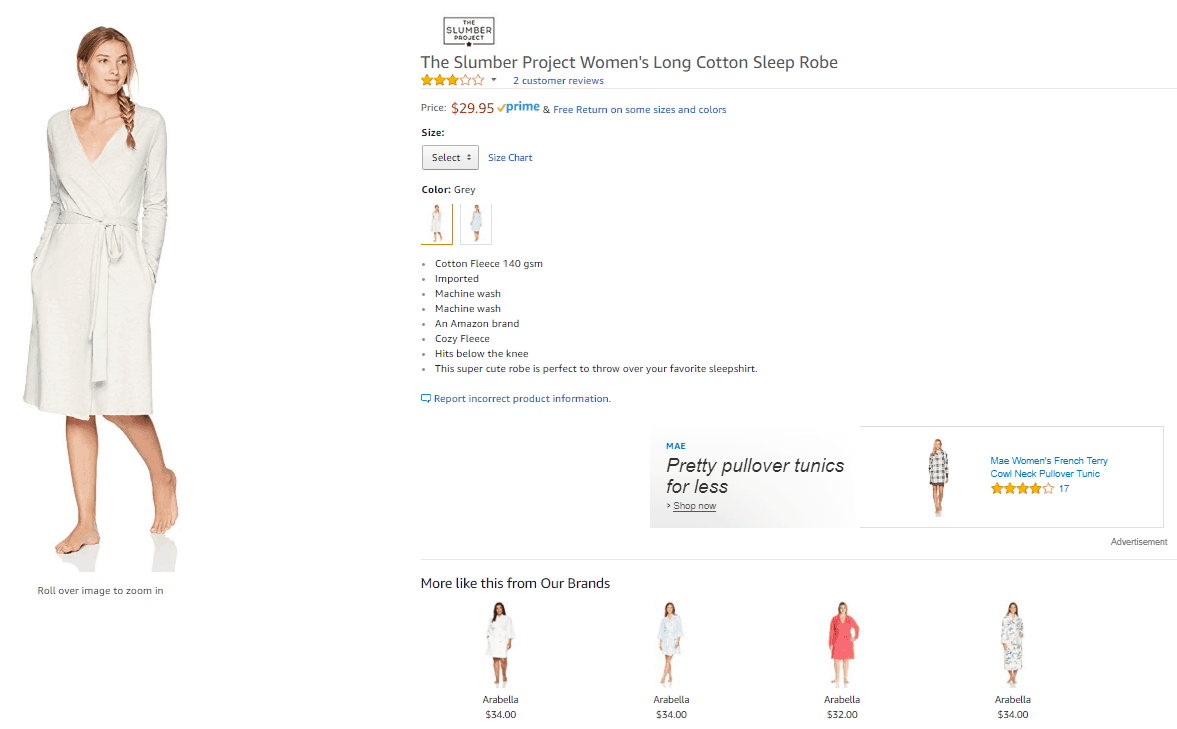The width and height of the screenshot is (1177, 729).
Task: Open white Arabella robe thumbnail
Action: tap(500, 644)
